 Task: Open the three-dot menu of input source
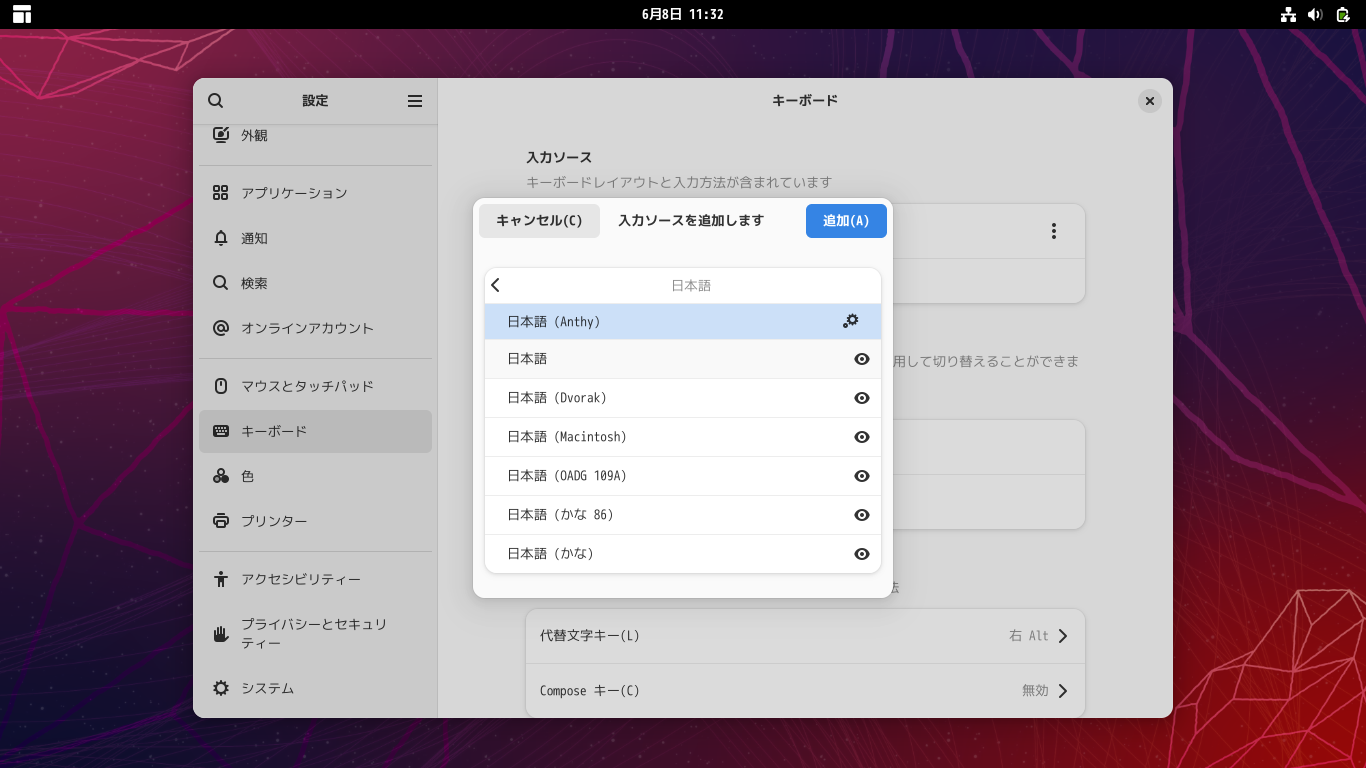pyautogui.click(x=1053, y=231)
